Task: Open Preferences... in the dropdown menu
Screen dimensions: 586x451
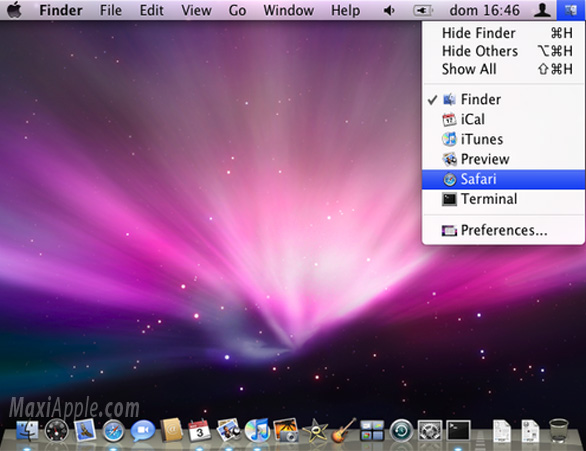Action: click(x=503, y=230)
